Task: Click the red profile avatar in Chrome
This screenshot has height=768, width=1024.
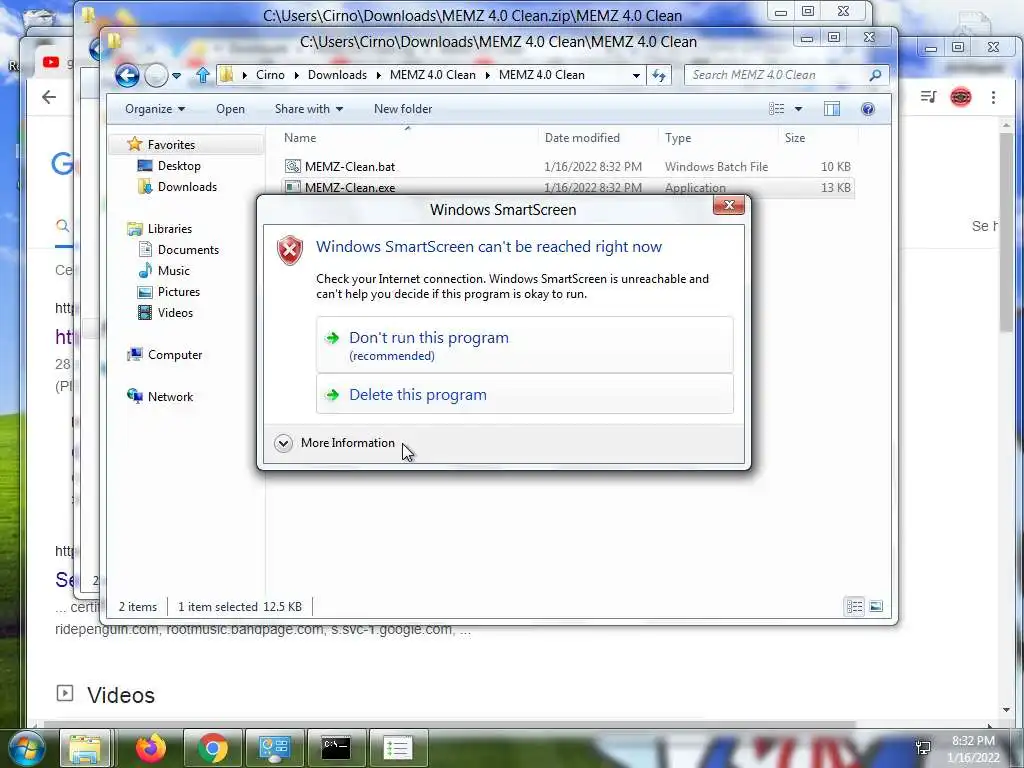Action: point(961,97)
